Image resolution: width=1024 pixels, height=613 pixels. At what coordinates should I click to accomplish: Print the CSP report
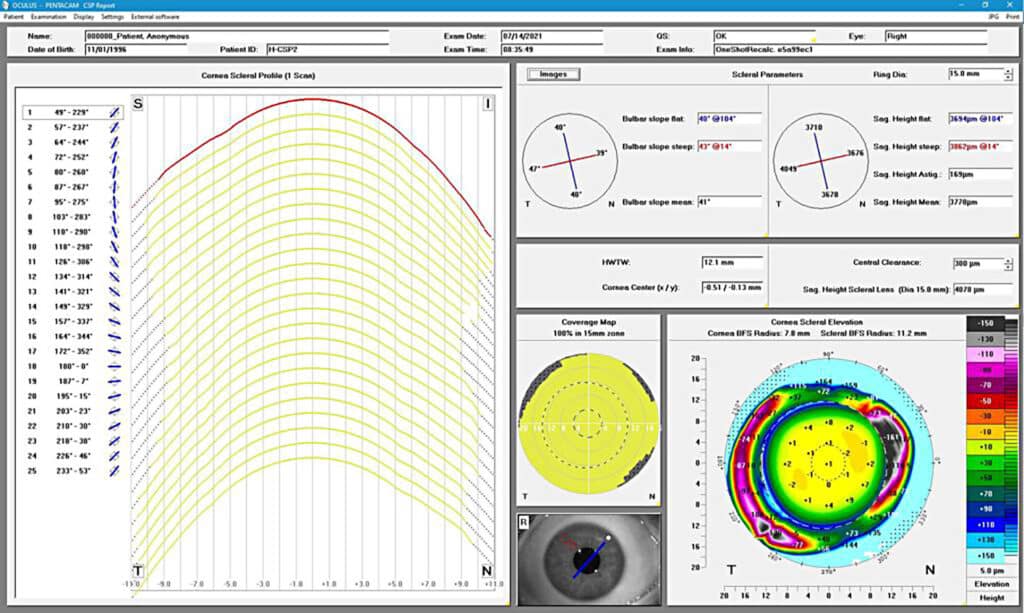point(1012,16)
